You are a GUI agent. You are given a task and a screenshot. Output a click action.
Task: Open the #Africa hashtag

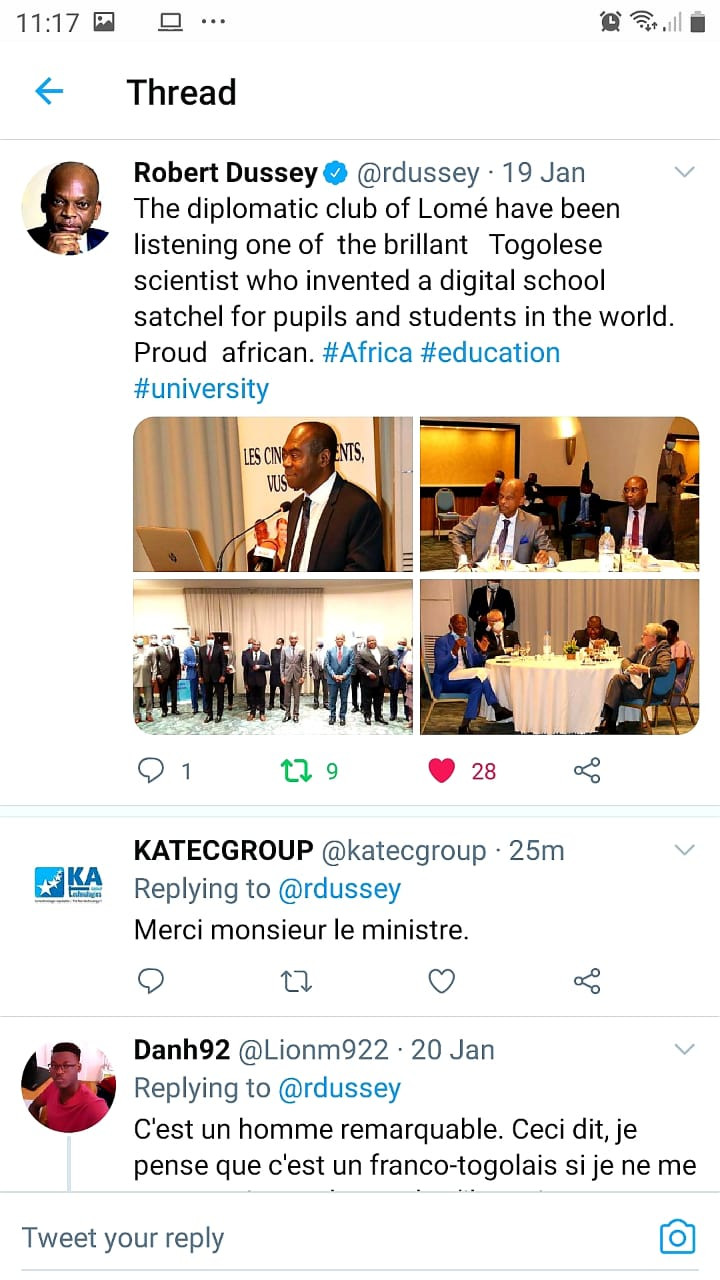[367, 353]
